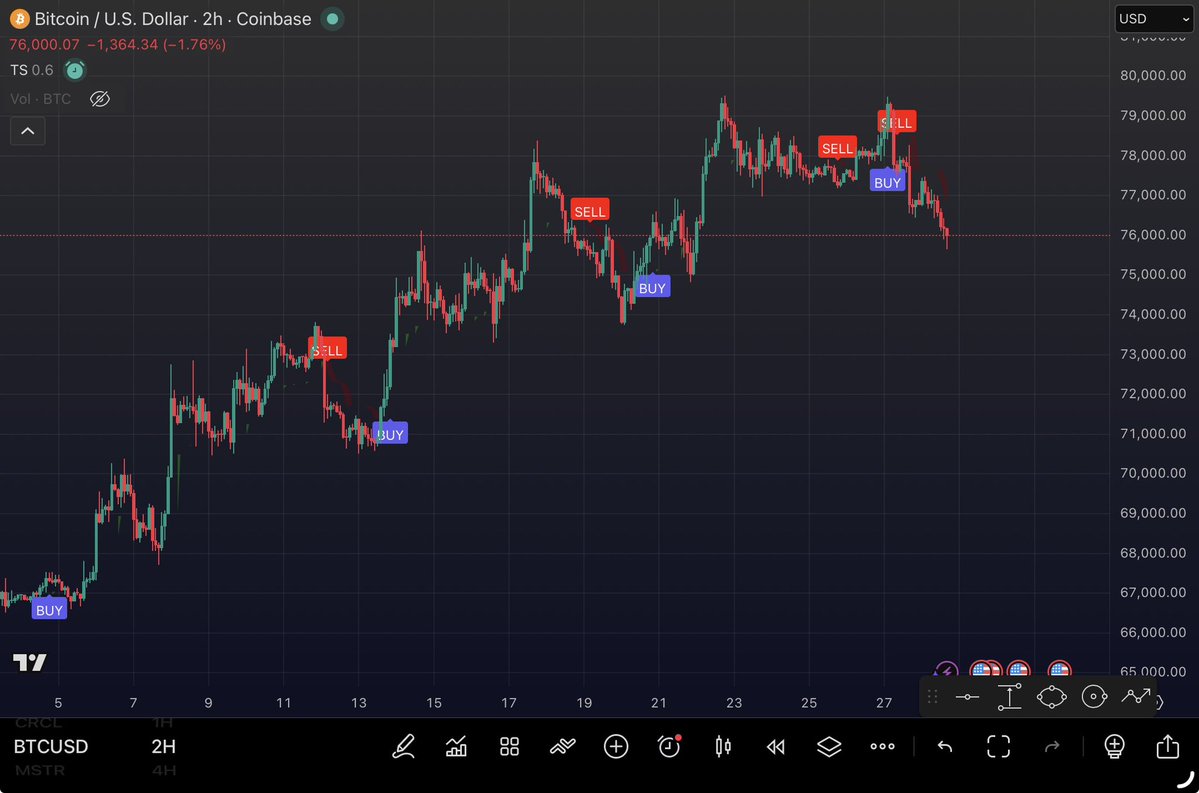Tap the purple lightning event marker
This screenshot has height=793, width=1199.
tap(946, 671)
